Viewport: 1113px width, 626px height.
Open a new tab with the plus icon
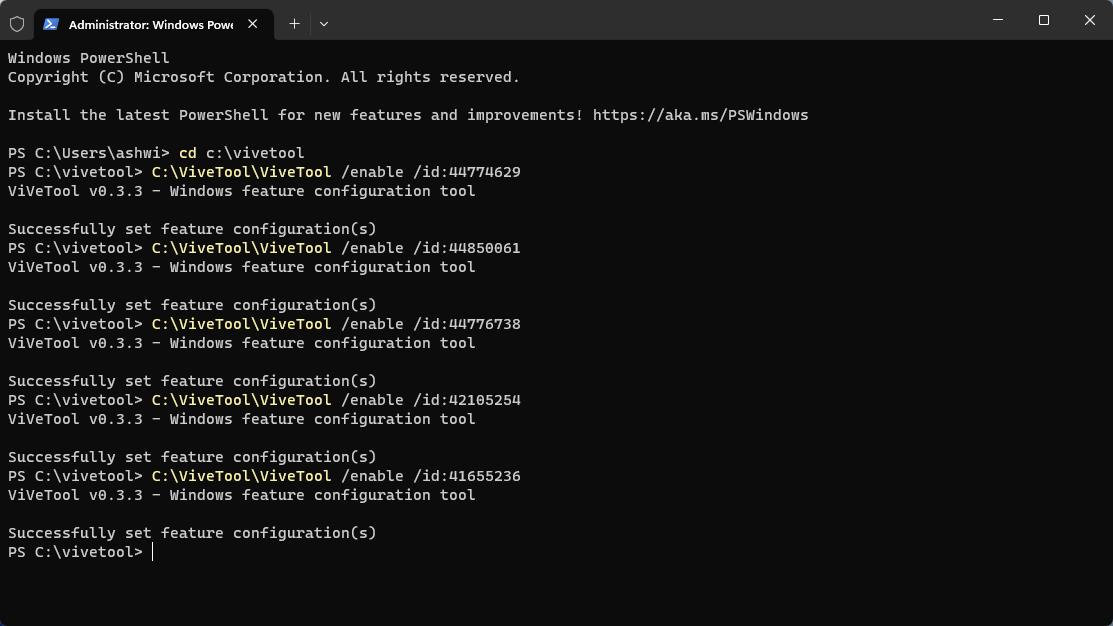tap(294, 23)
